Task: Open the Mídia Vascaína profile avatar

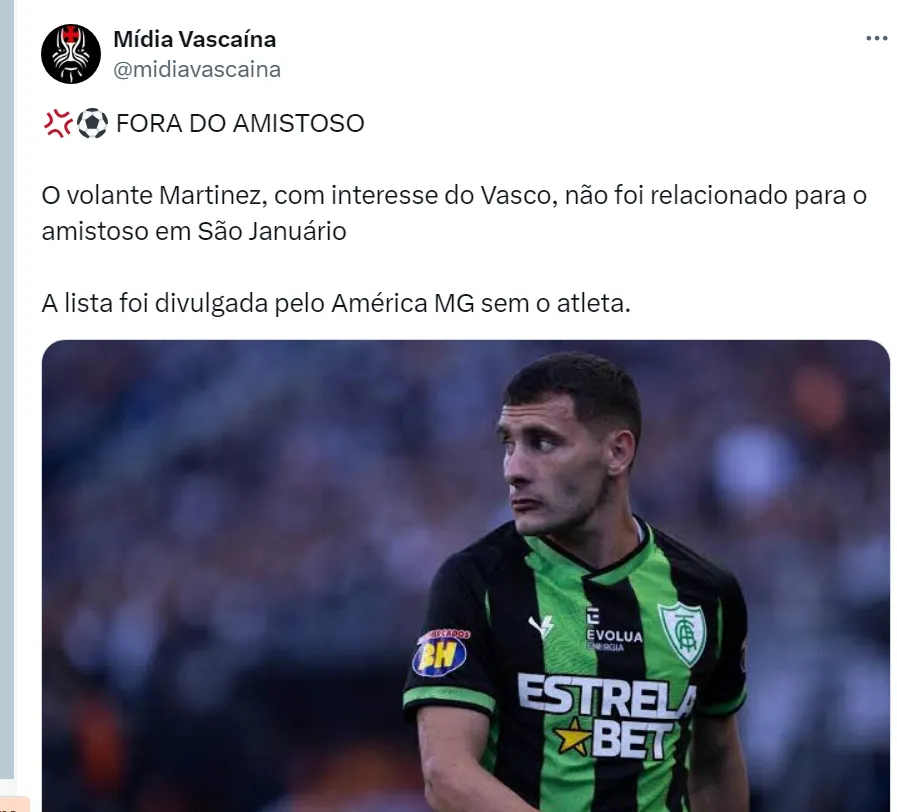Action: click(x=71, y=54)
